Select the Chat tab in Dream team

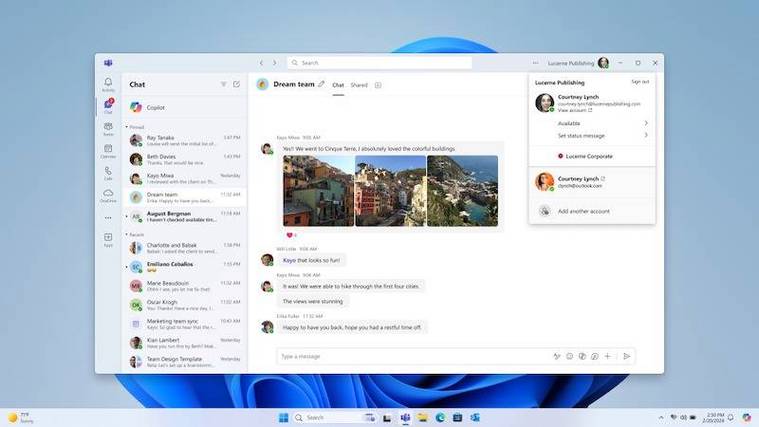[338, 85]
